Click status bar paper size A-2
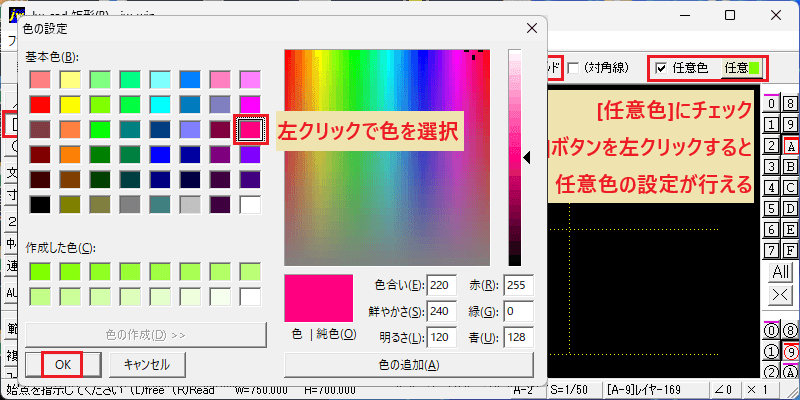The height and width of the screenshot is (400, 800). (527, 390)
